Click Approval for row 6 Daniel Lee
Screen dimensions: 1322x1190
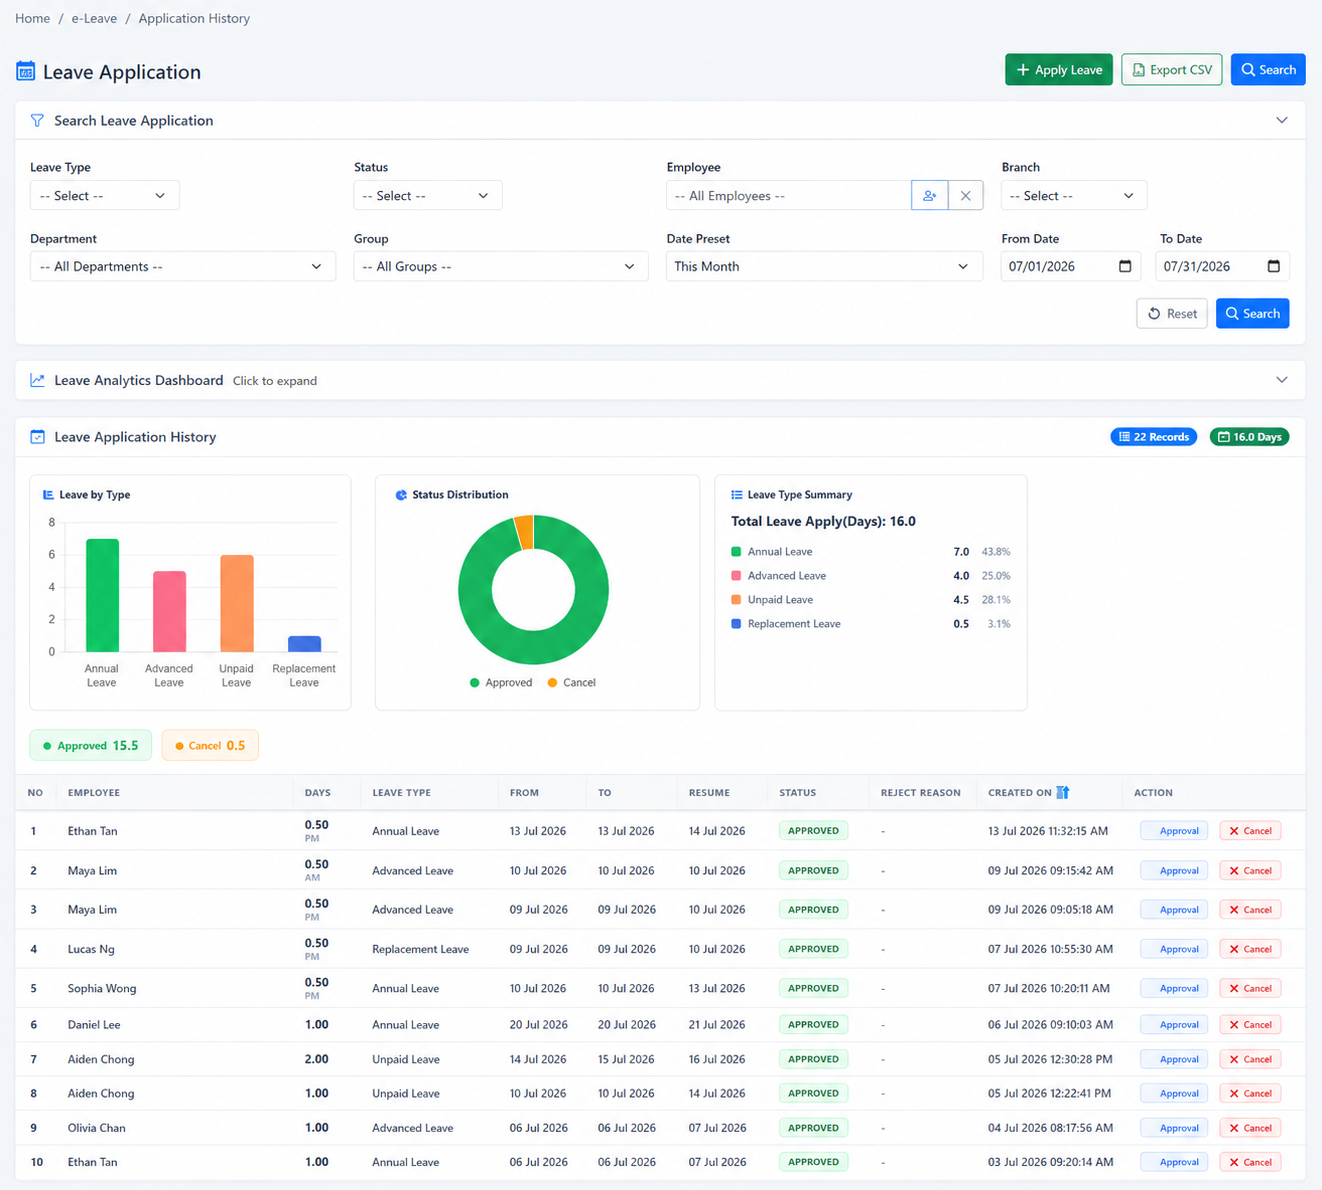click(1174, 1025)
